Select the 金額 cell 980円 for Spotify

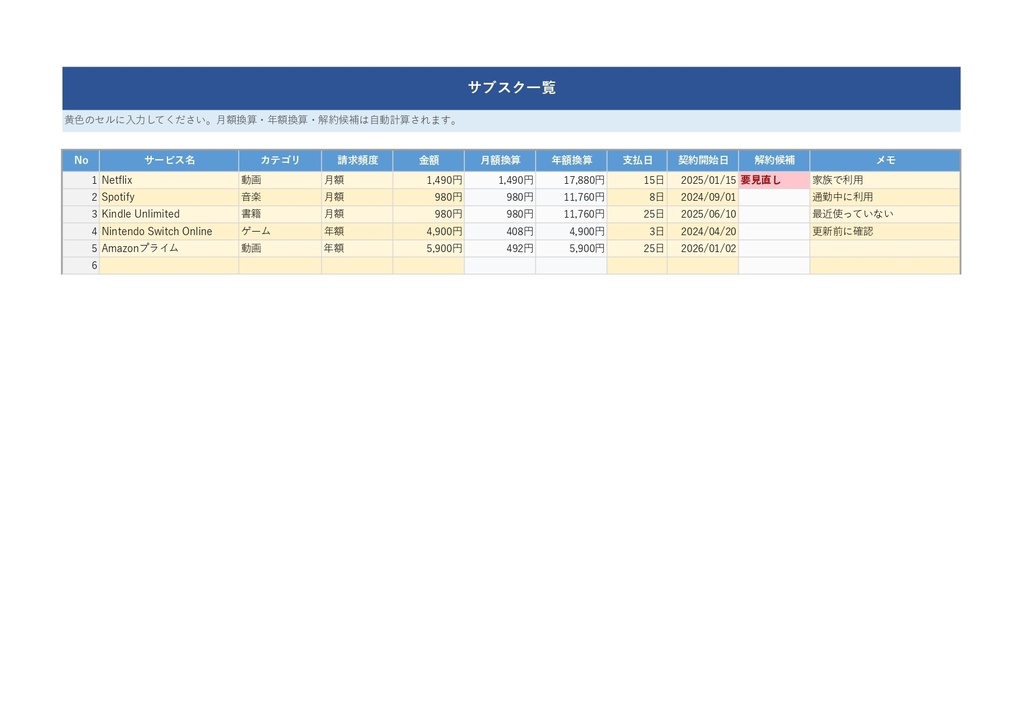tap(428, 197)
